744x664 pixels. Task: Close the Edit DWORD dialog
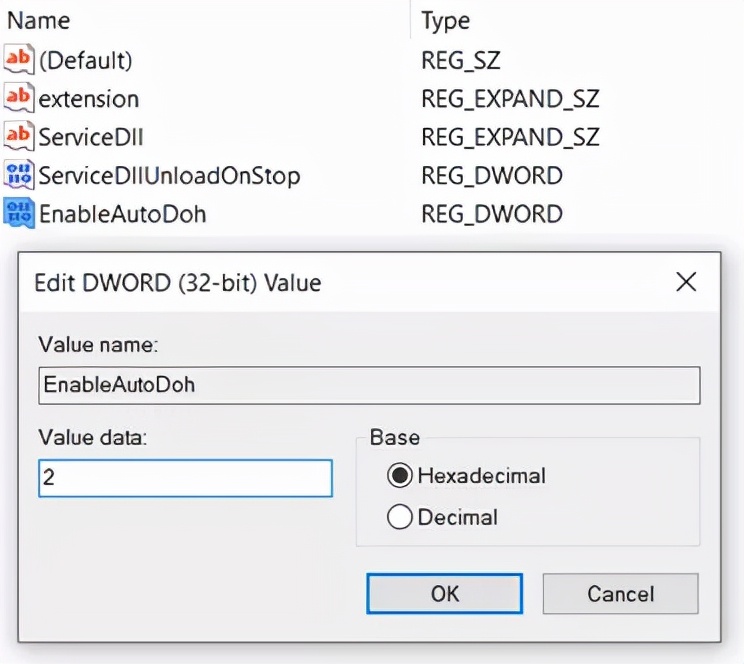pyautogui.click(x=686, y=282)
